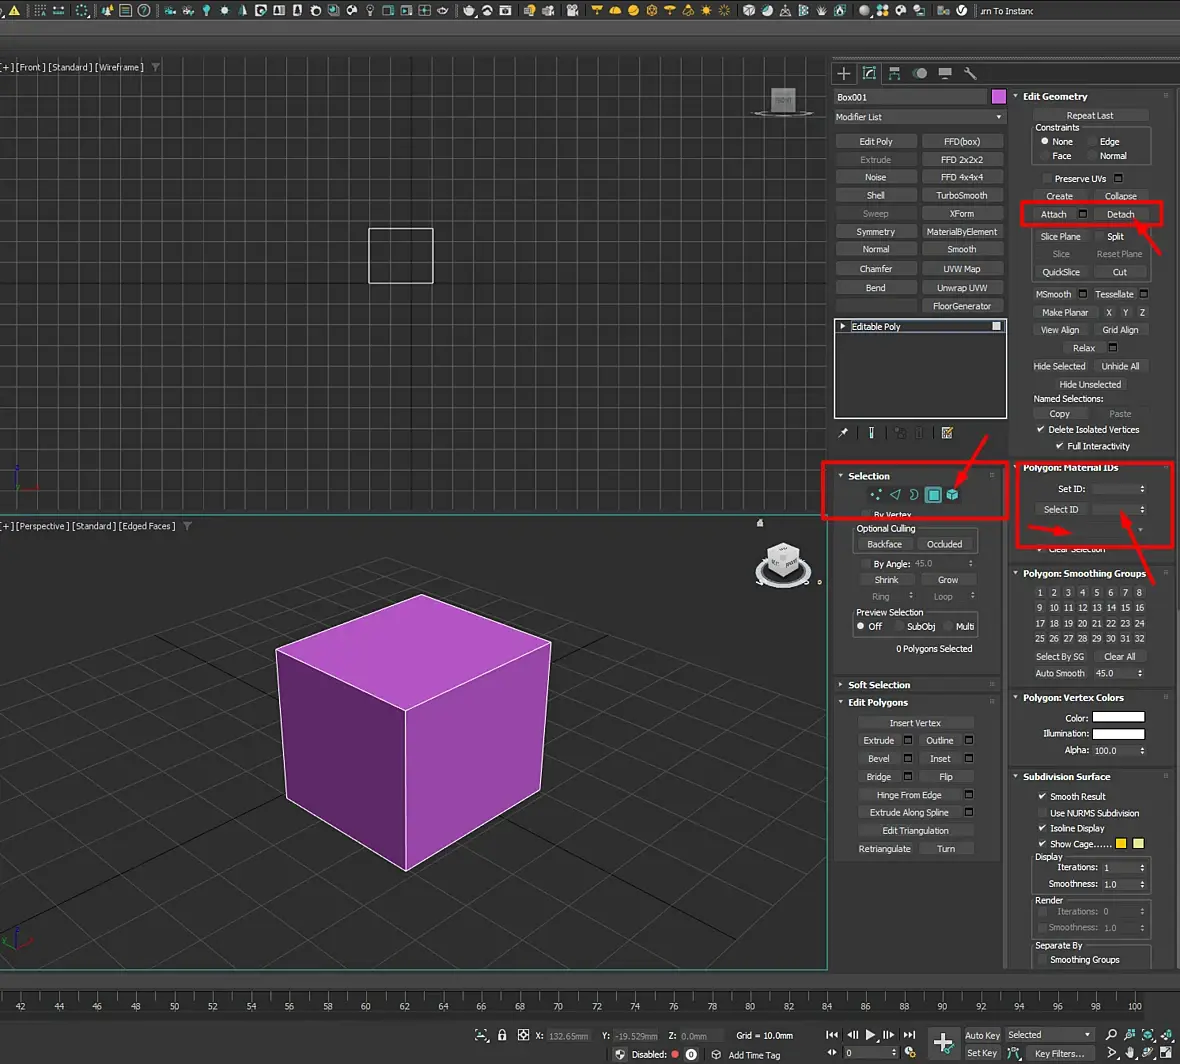The height and width of the screenshot is (1064, 1180).
Task: Select Element sub-object cube icon
Action: 952,495
